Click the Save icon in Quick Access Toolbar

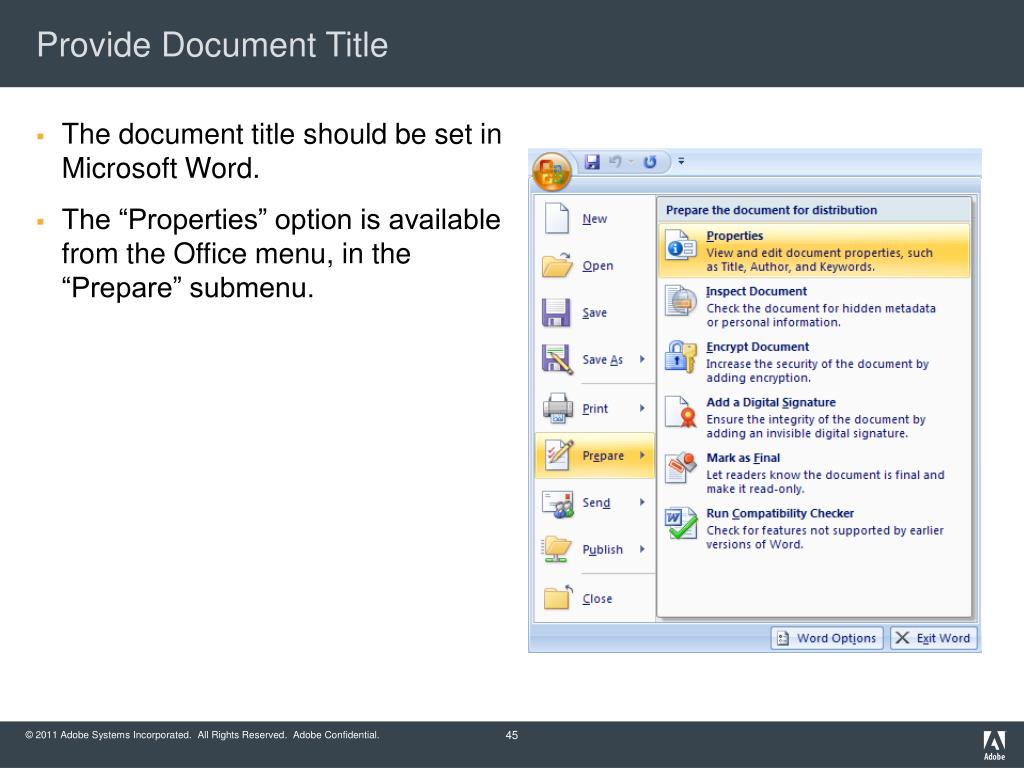pos(592,162)
